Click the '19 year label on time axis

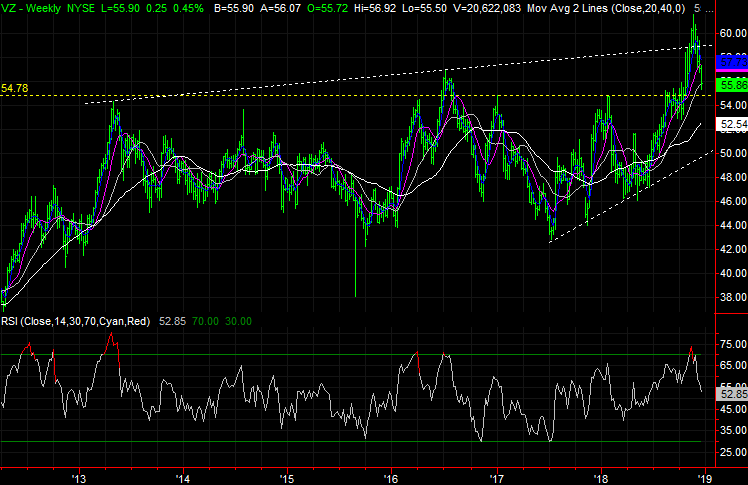pyautogui.click(x=705, y=478)
